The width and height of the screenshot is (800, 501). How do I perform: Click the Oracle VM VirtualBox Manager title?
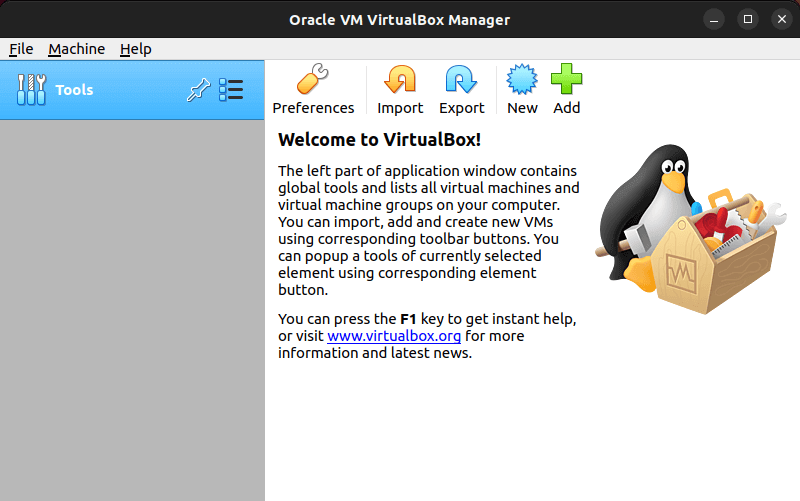pos(399,20)
